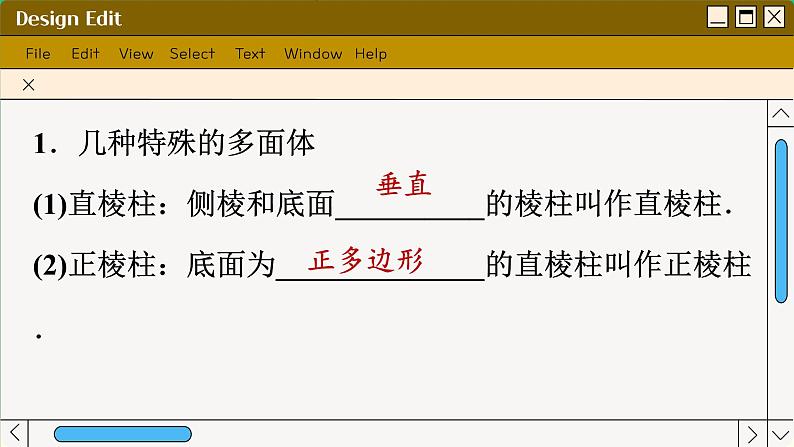
Task: Open the Help menu
Action: 371,54
